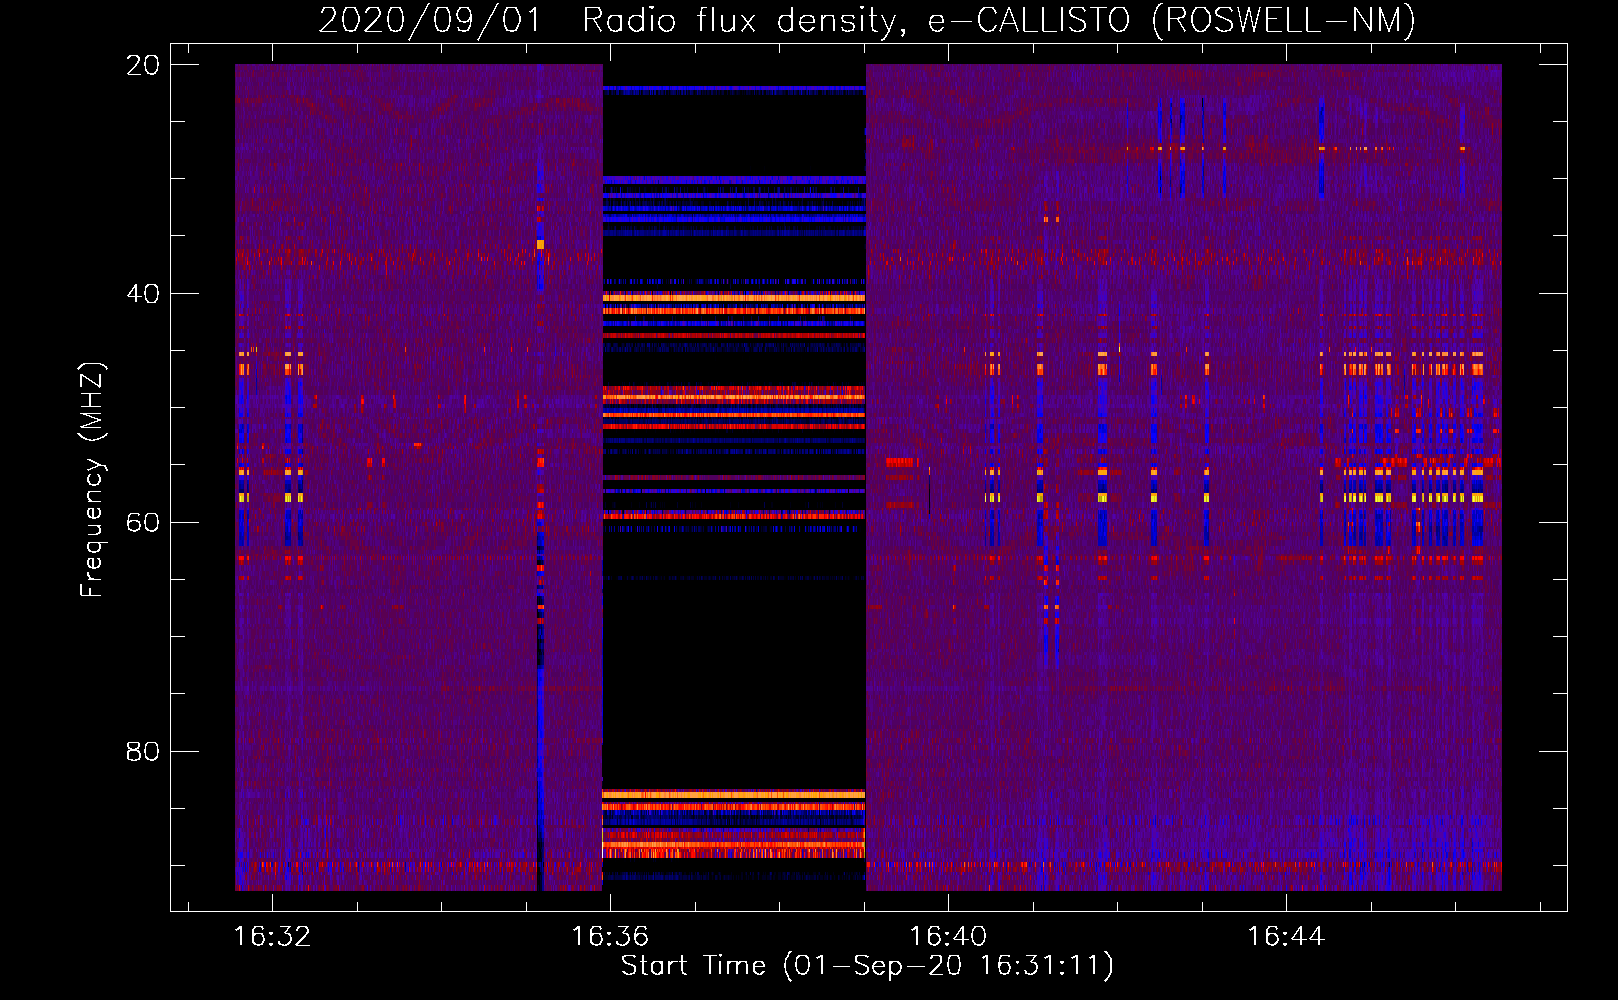1618x1000 pixels.
Task: Select the 'Start Time (01-Sep-20 16:31:11)' axis label
Action: [x=867, y=966]
